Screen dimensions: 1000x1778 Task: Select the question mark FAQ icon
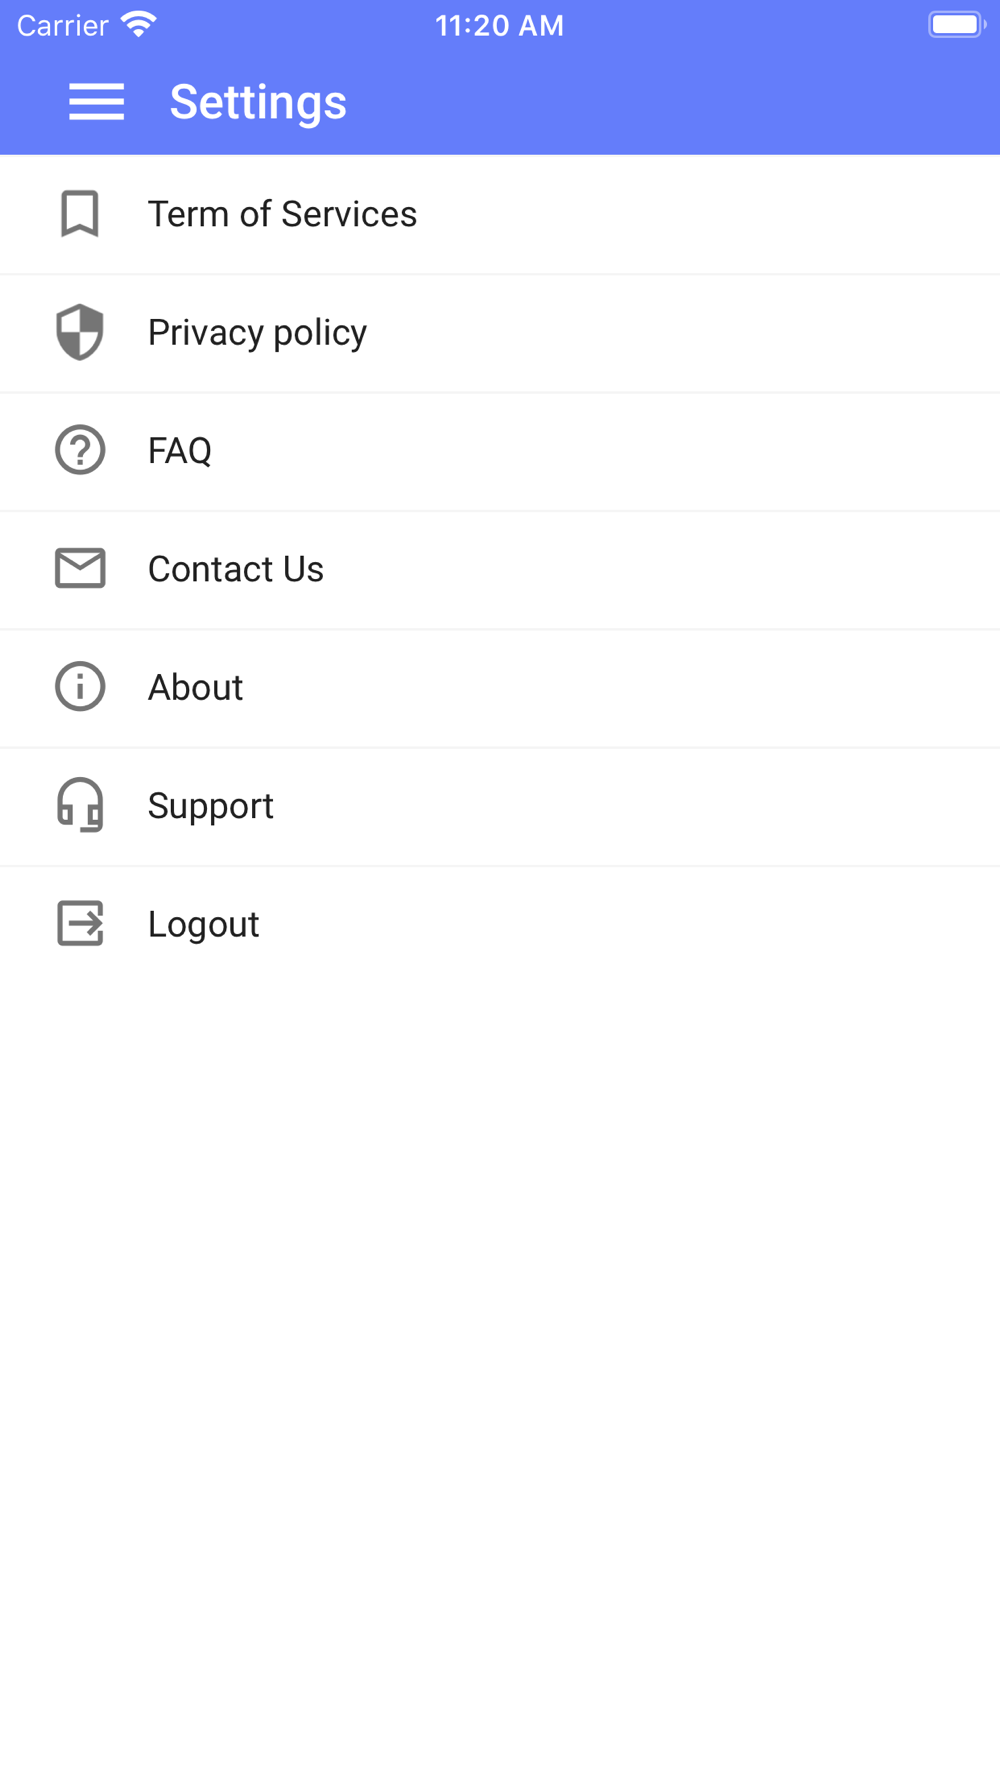tap(80, 450)
